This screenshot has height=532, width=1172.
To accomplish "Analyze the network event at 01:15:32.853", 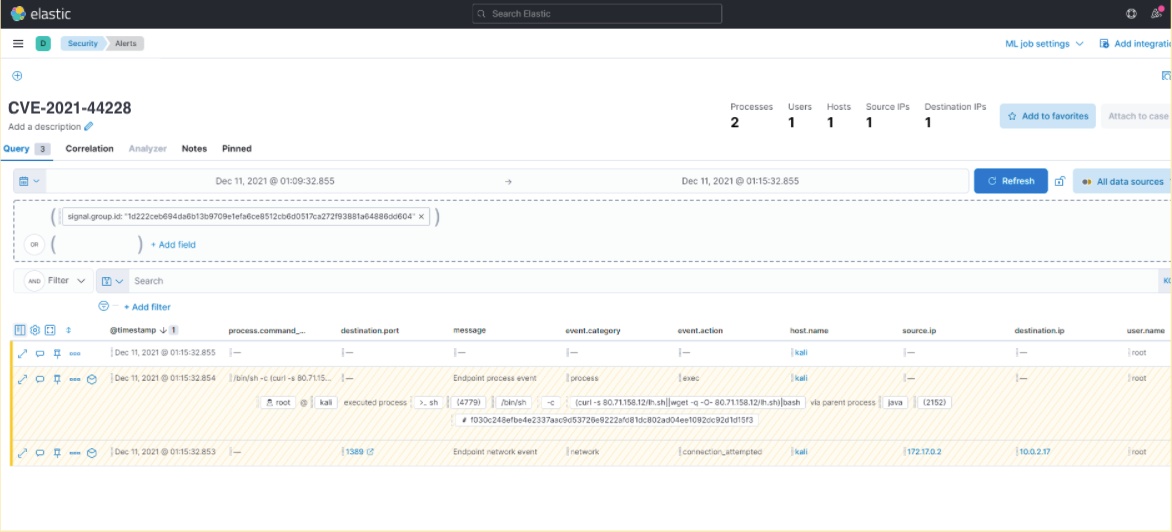I will point(91,452).
